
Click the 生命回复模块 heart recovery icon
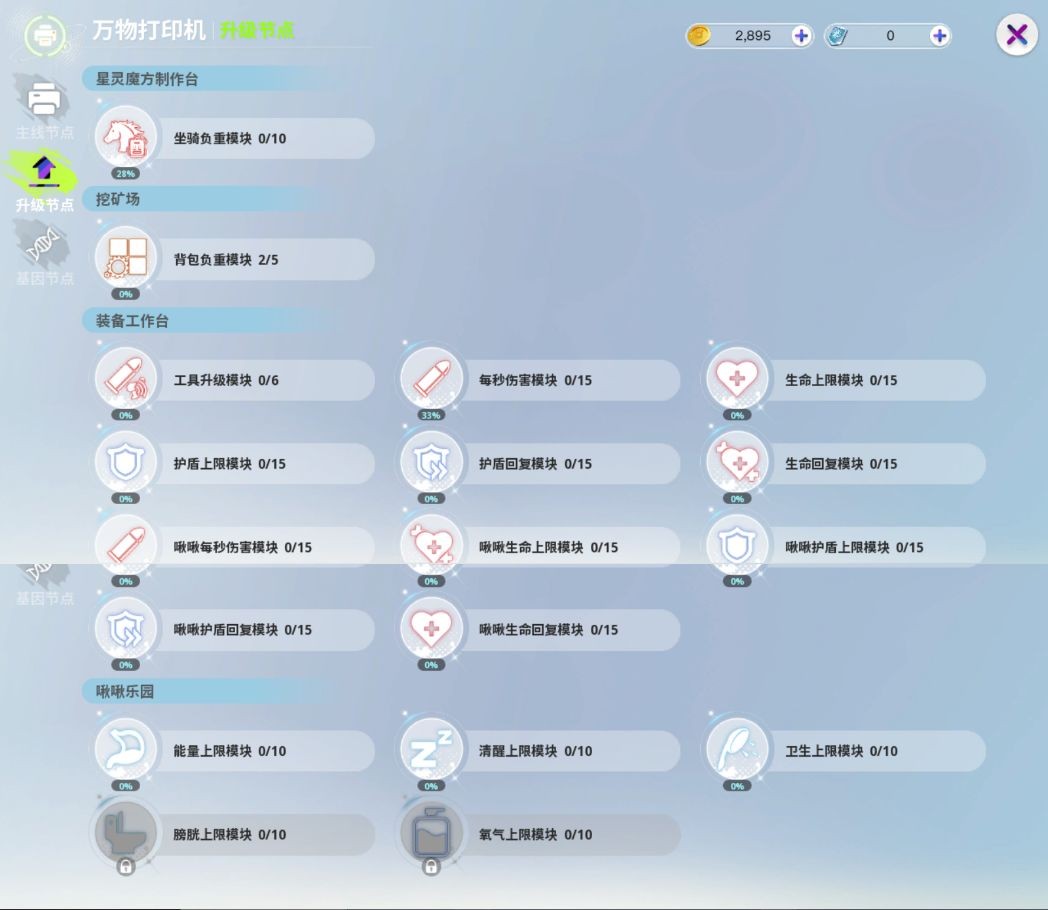[736, 463]
